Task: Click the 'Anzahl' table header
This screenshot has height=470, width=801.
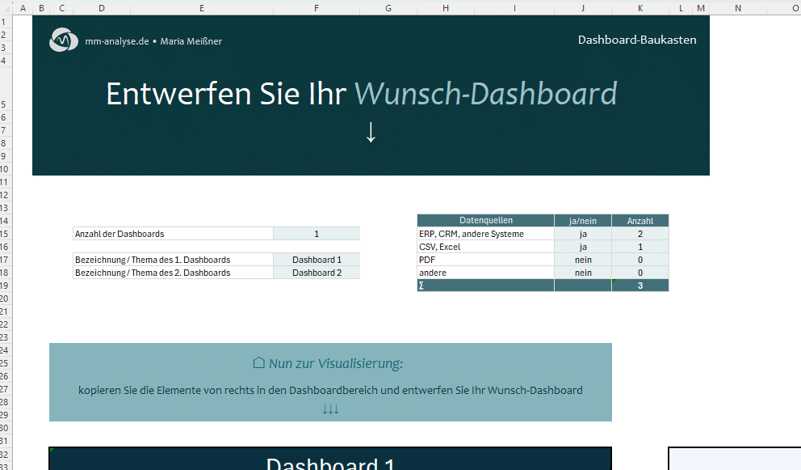Action: coord(640,220)
